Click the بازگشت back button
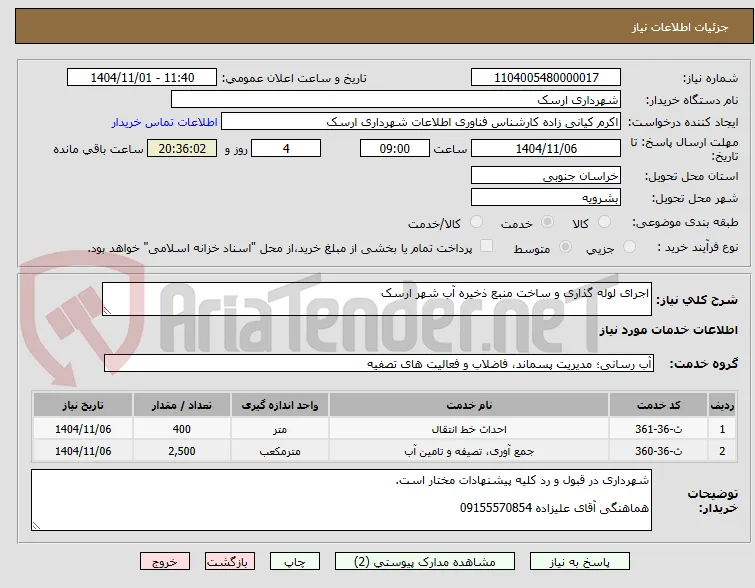The width and height of the screenshot is (755, 588). pyautogui.click(x=229, y=562)
